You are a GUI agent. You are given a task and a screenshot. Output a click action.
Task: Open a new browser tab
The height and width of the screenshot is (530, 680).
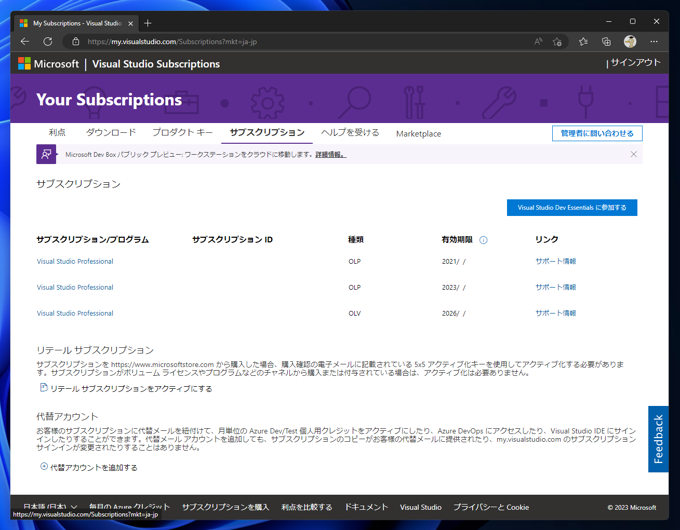pyautogui.click(x=148, y=22)
